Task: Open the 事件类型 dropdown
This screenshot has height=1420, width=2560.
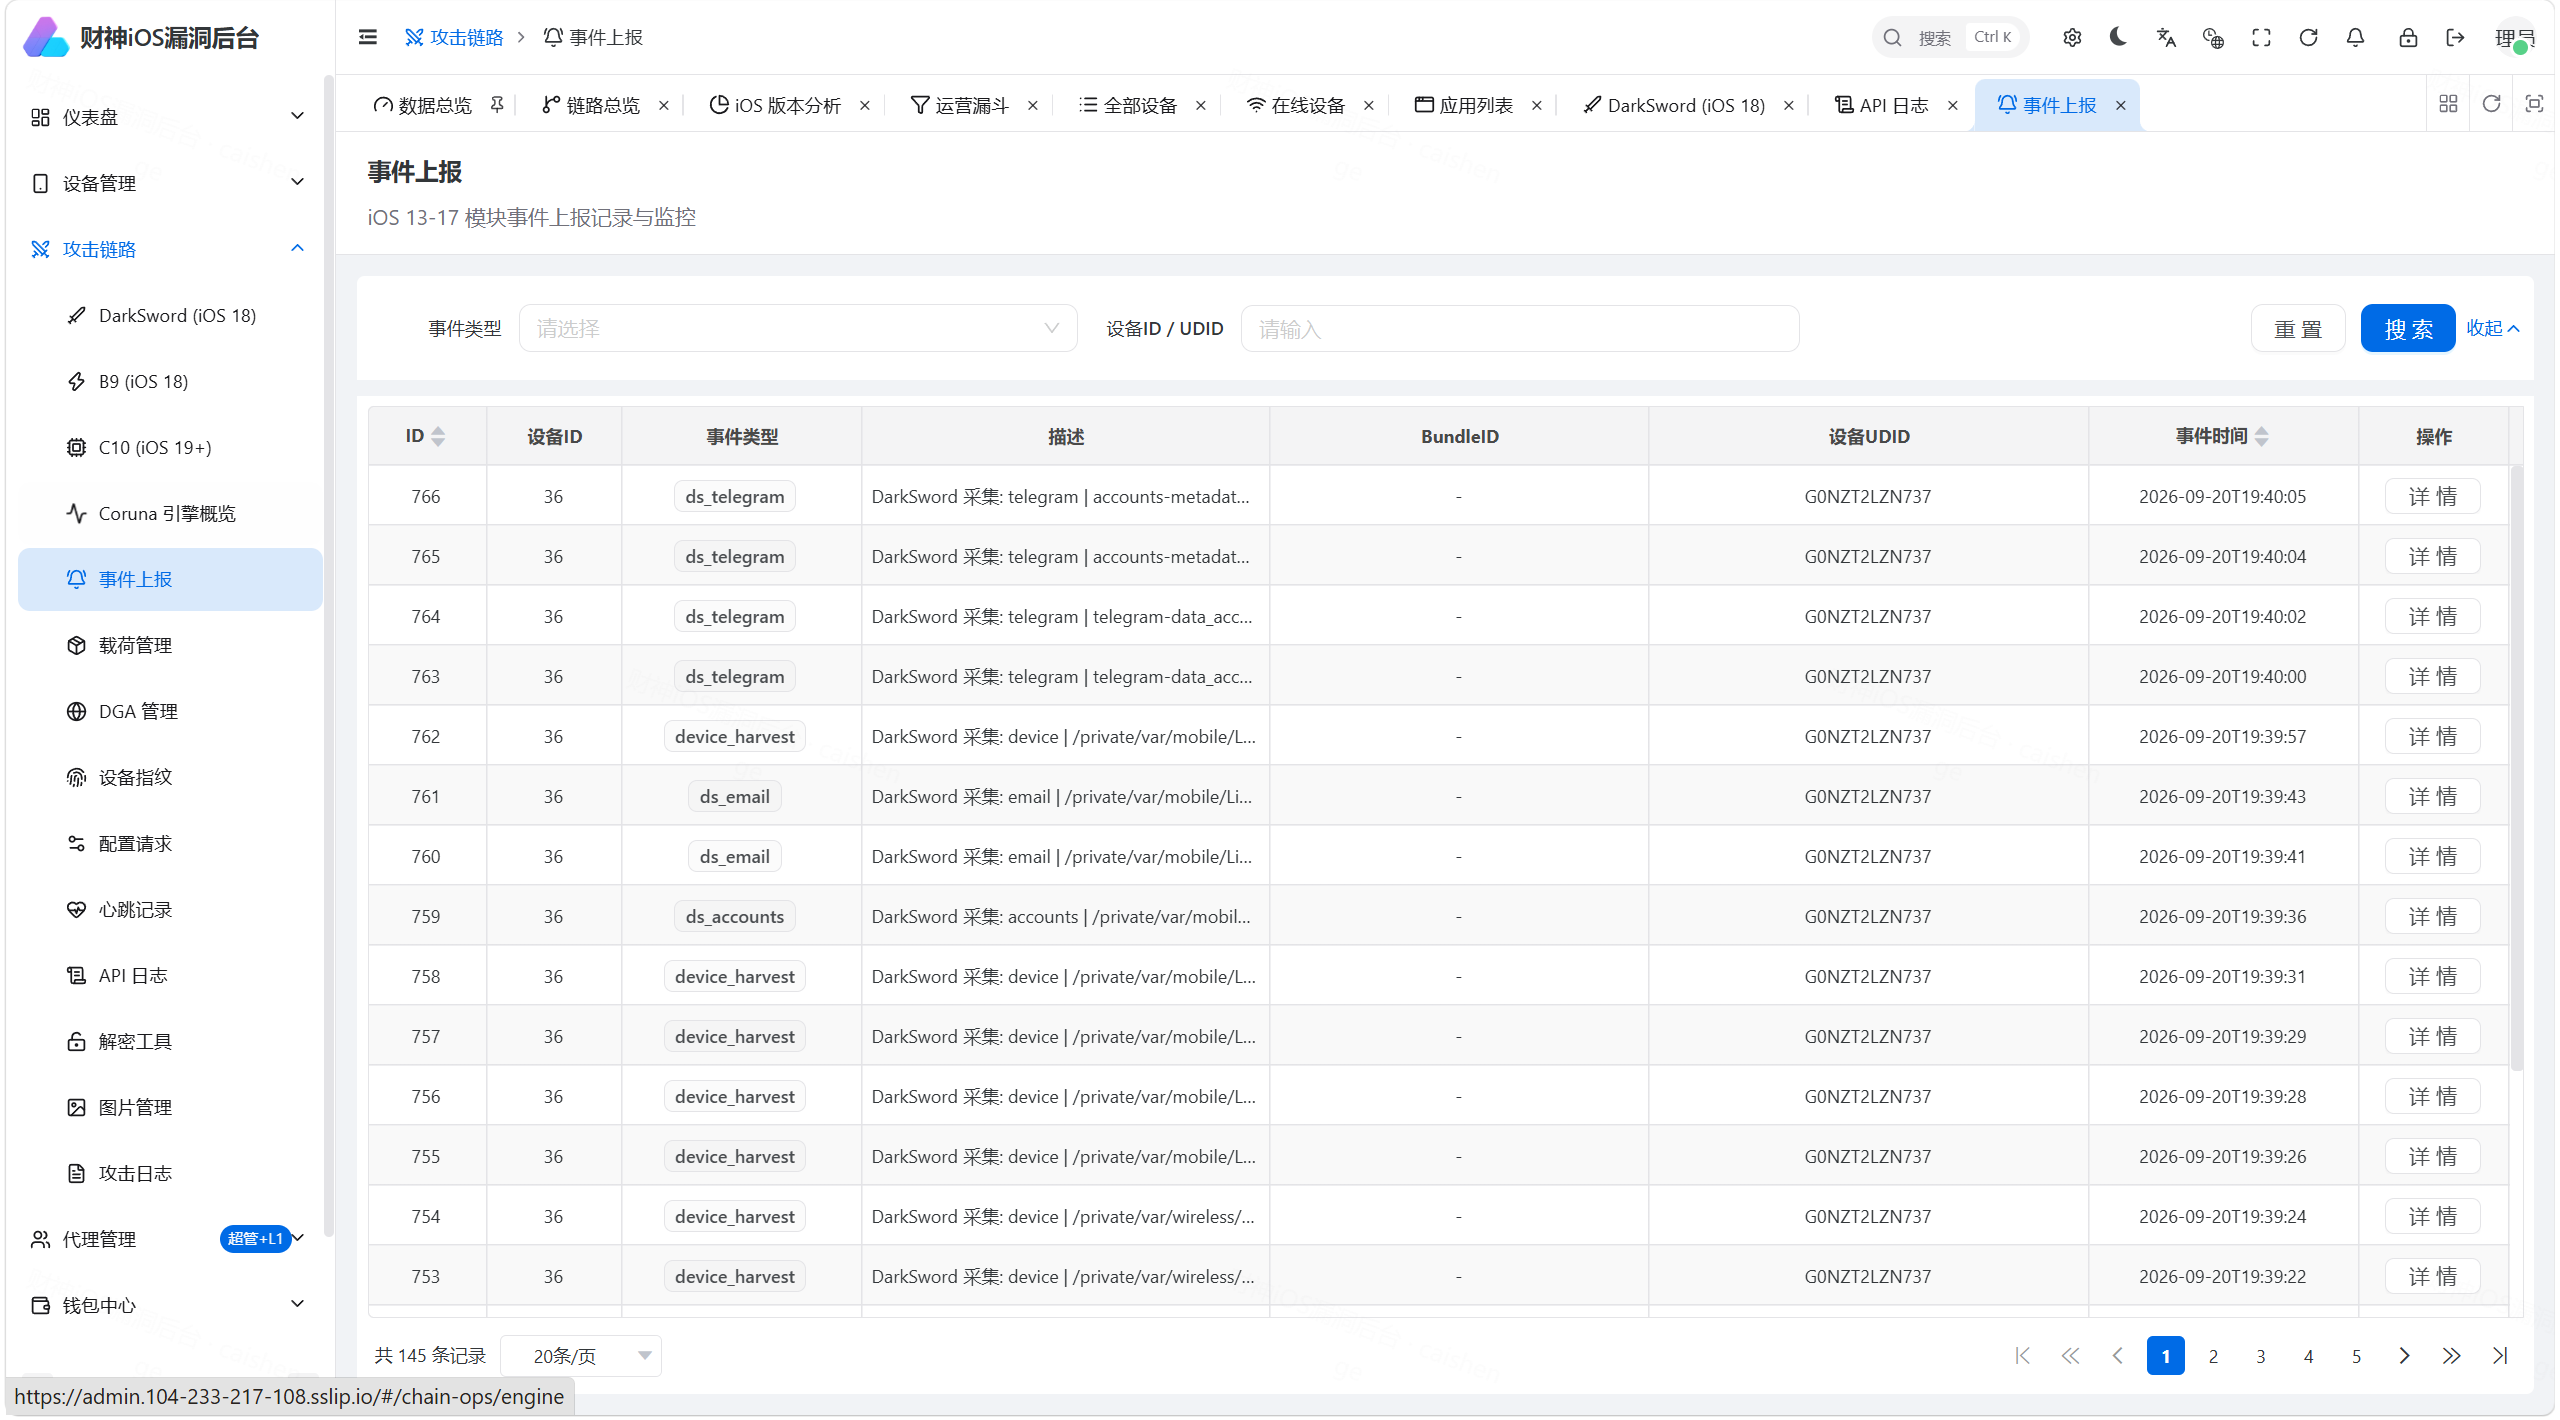Action: (x=797, y=328)
